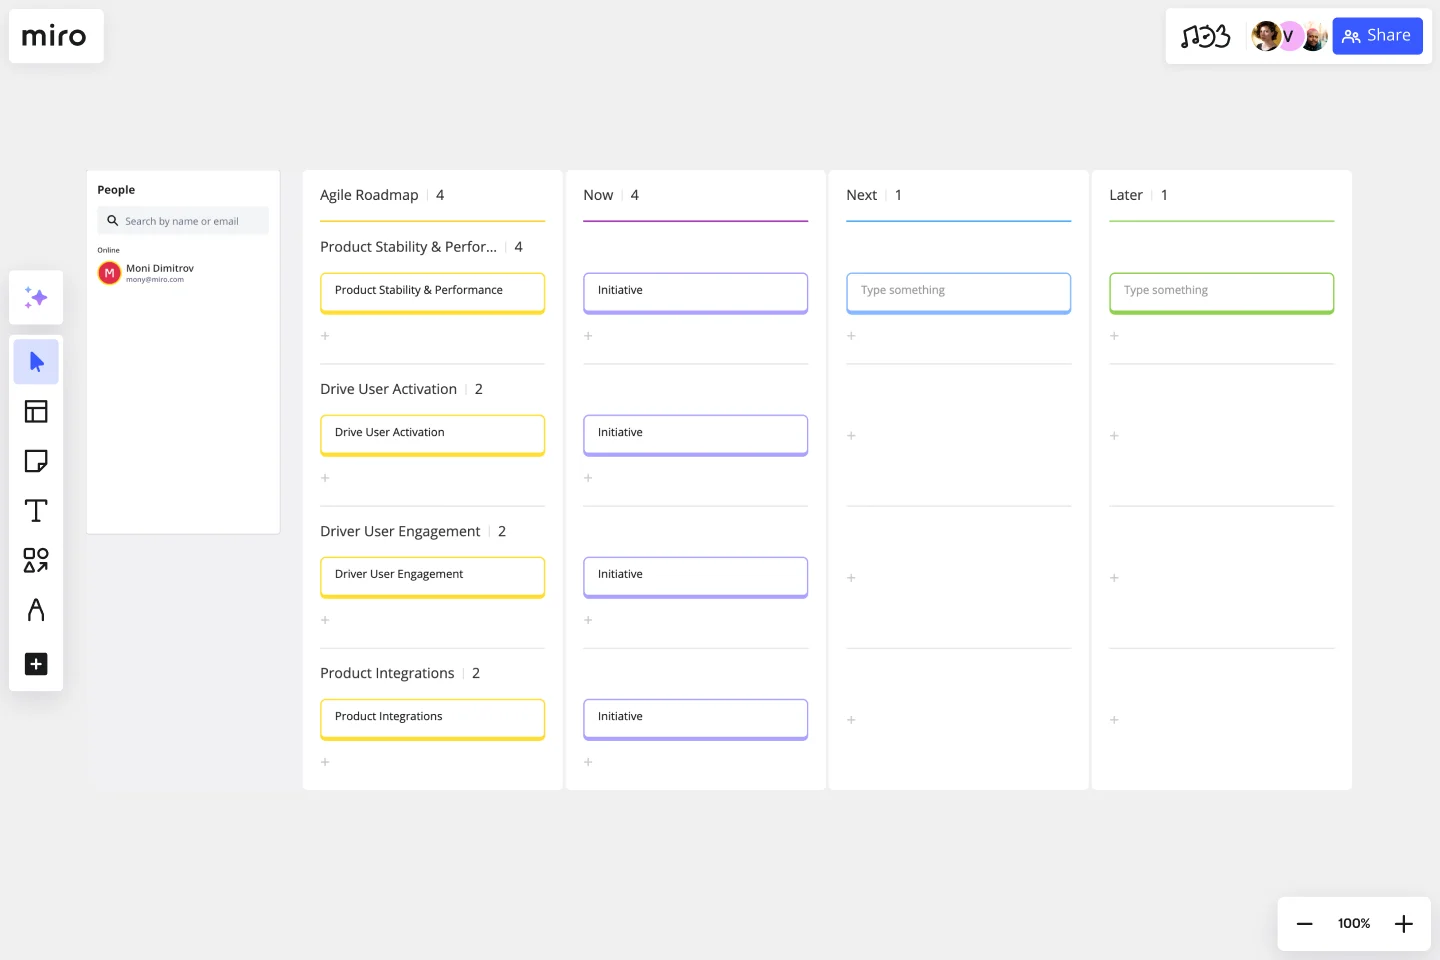Select Initiative card in Product Stability row
1440x960 pixels.
click(x=695, y=293)
